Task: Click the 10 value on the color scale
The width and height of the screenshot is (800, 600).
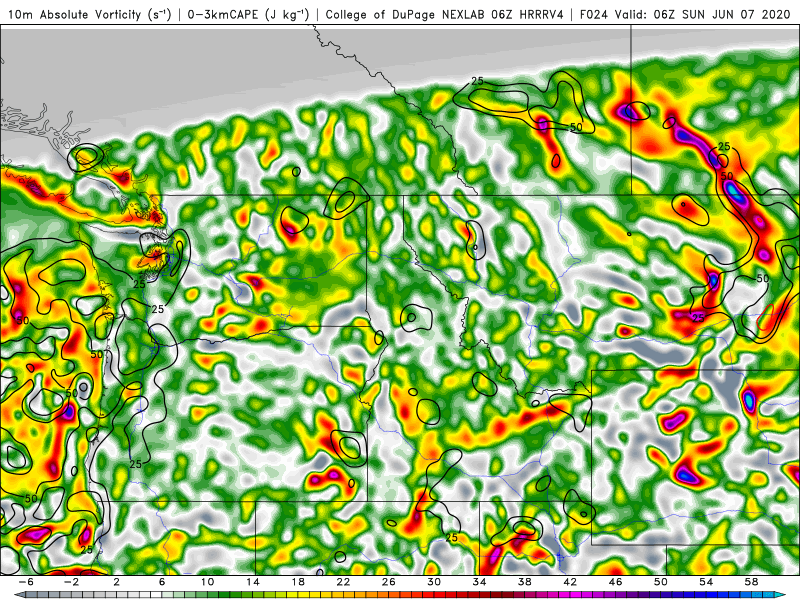Action: click(x=207, y=582)
